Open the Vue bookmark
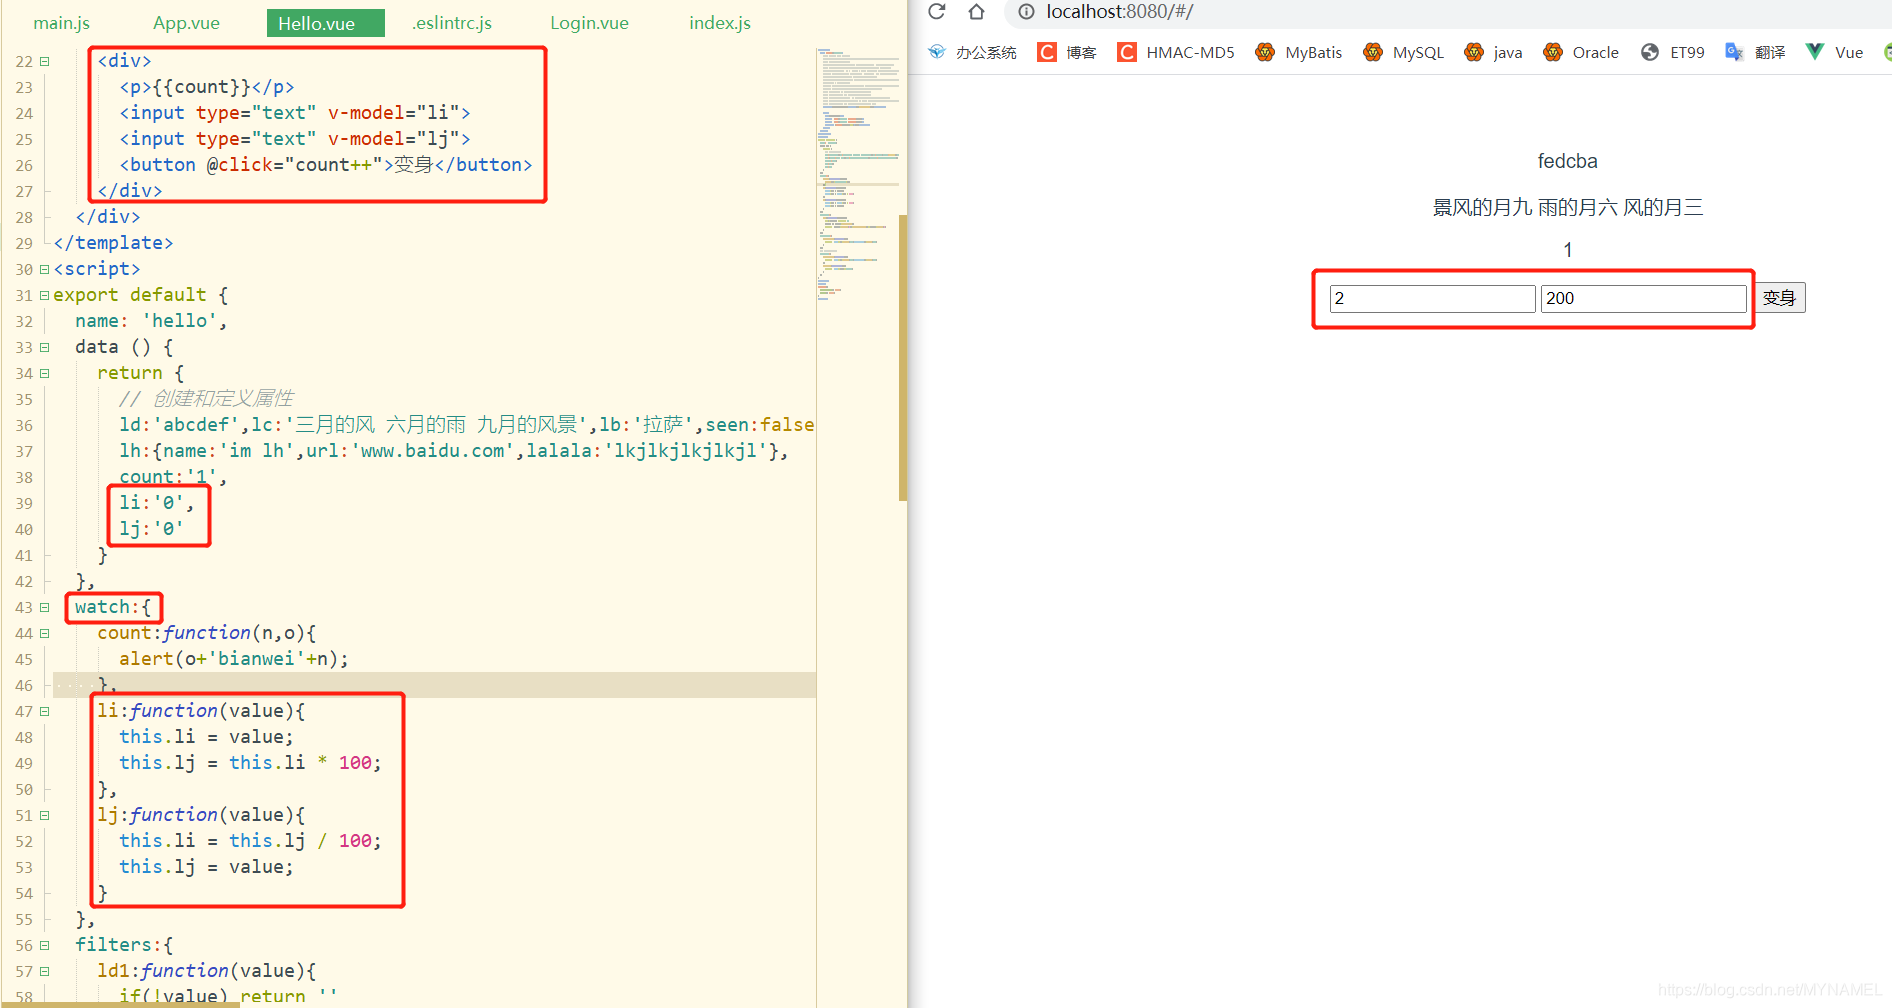The width and height of the screenshot is (1892, 1008). pos(1834,52)
